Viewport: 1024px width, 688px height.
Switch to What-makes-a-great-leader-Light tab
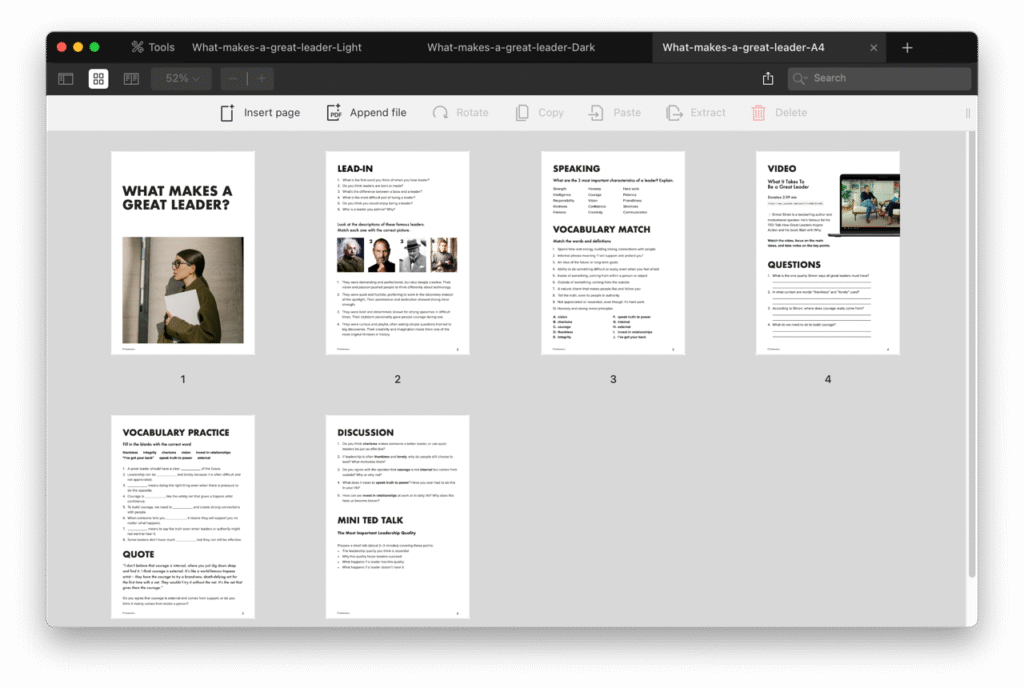coord(276,47)
